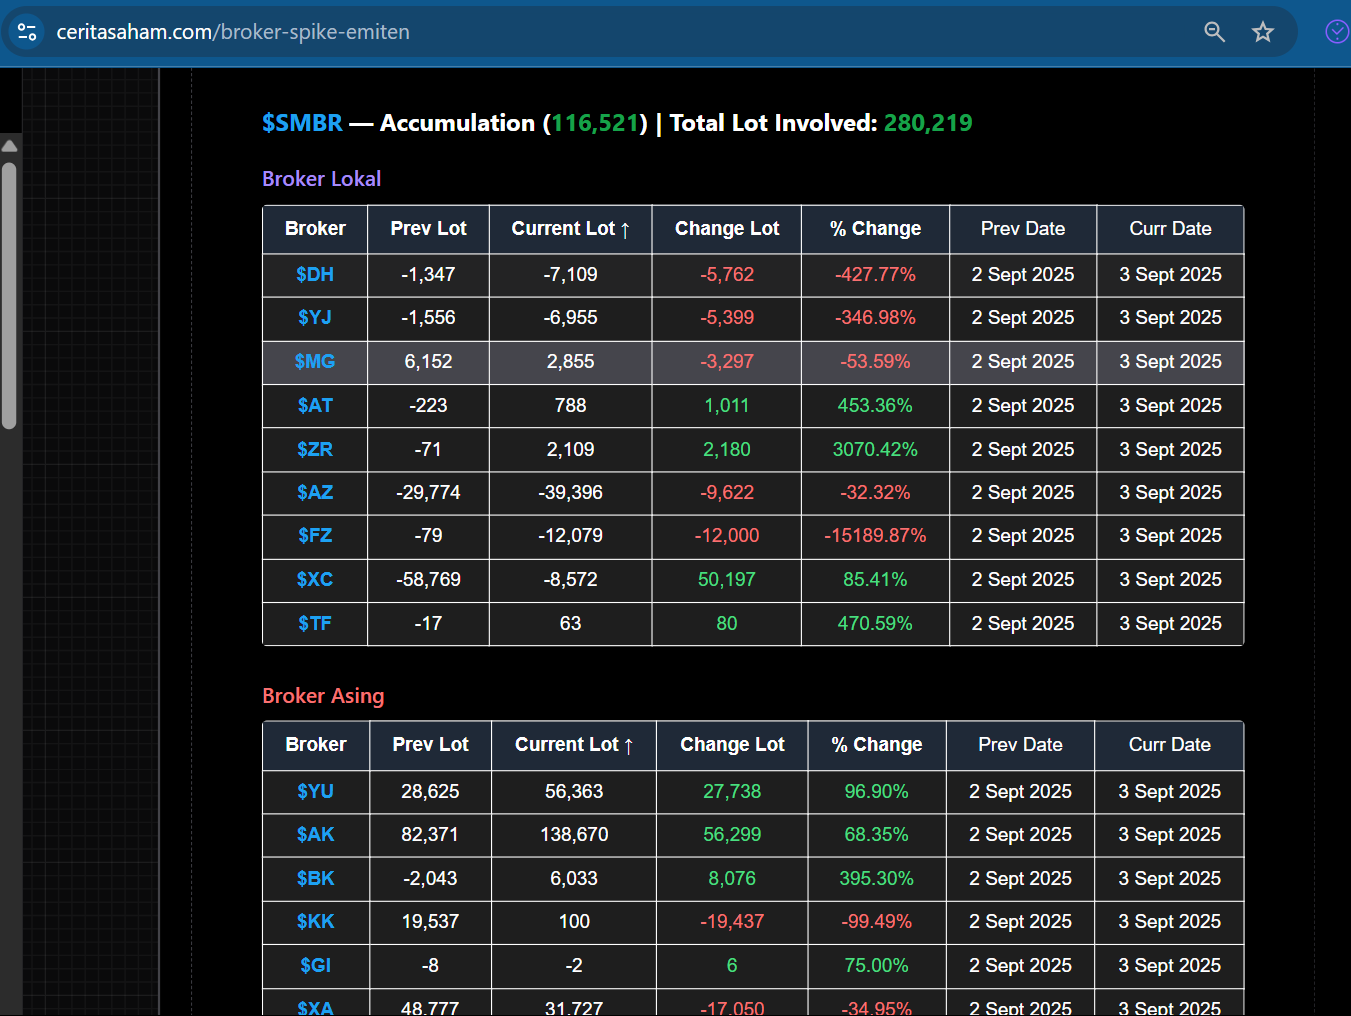Click Prev Date header in Broker Asing table
This screenshot has height=1016, width=1351.
[x=1020, y=745]
